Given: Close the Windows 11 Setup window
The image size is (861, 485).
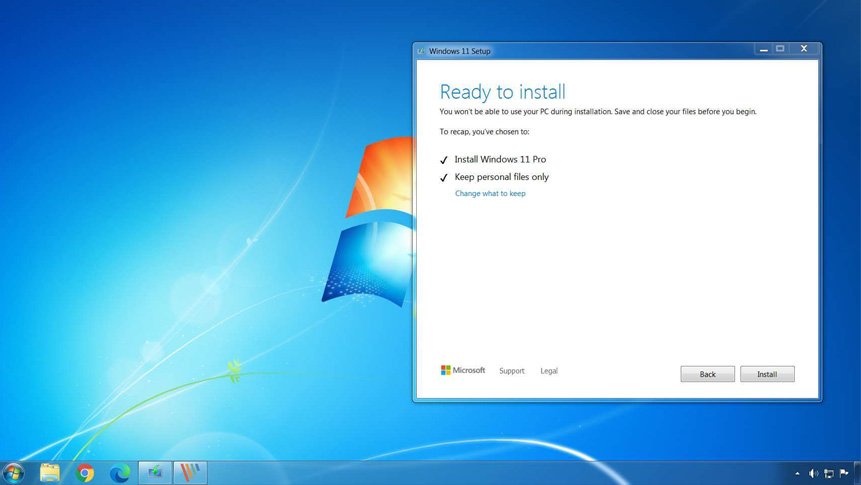Looking at the screenshot, I should 804,48.
